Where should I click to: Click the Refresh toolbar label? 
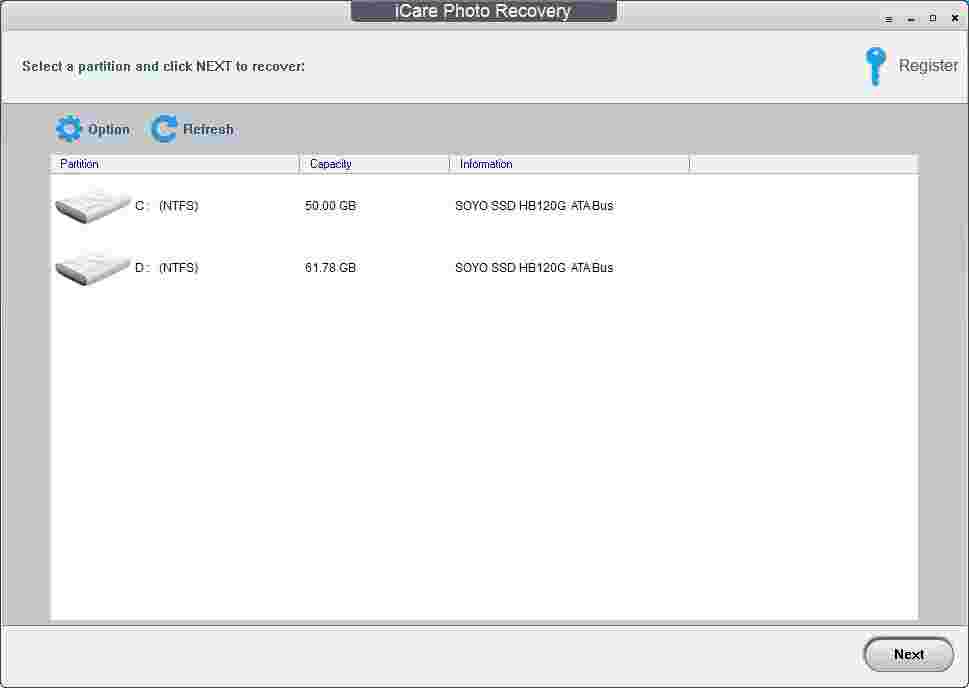207,129
